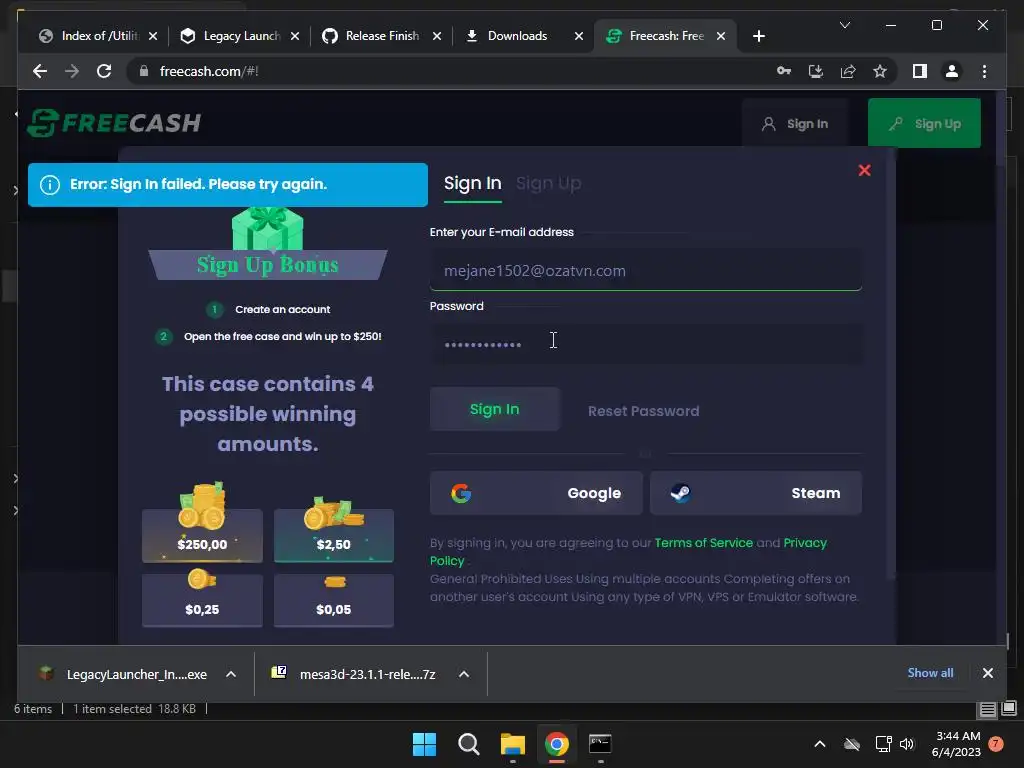Screen dimensions: 1024x768
Task: Go forward using the forward arrow
Action: pyautogui.click(x=72, y=71)
